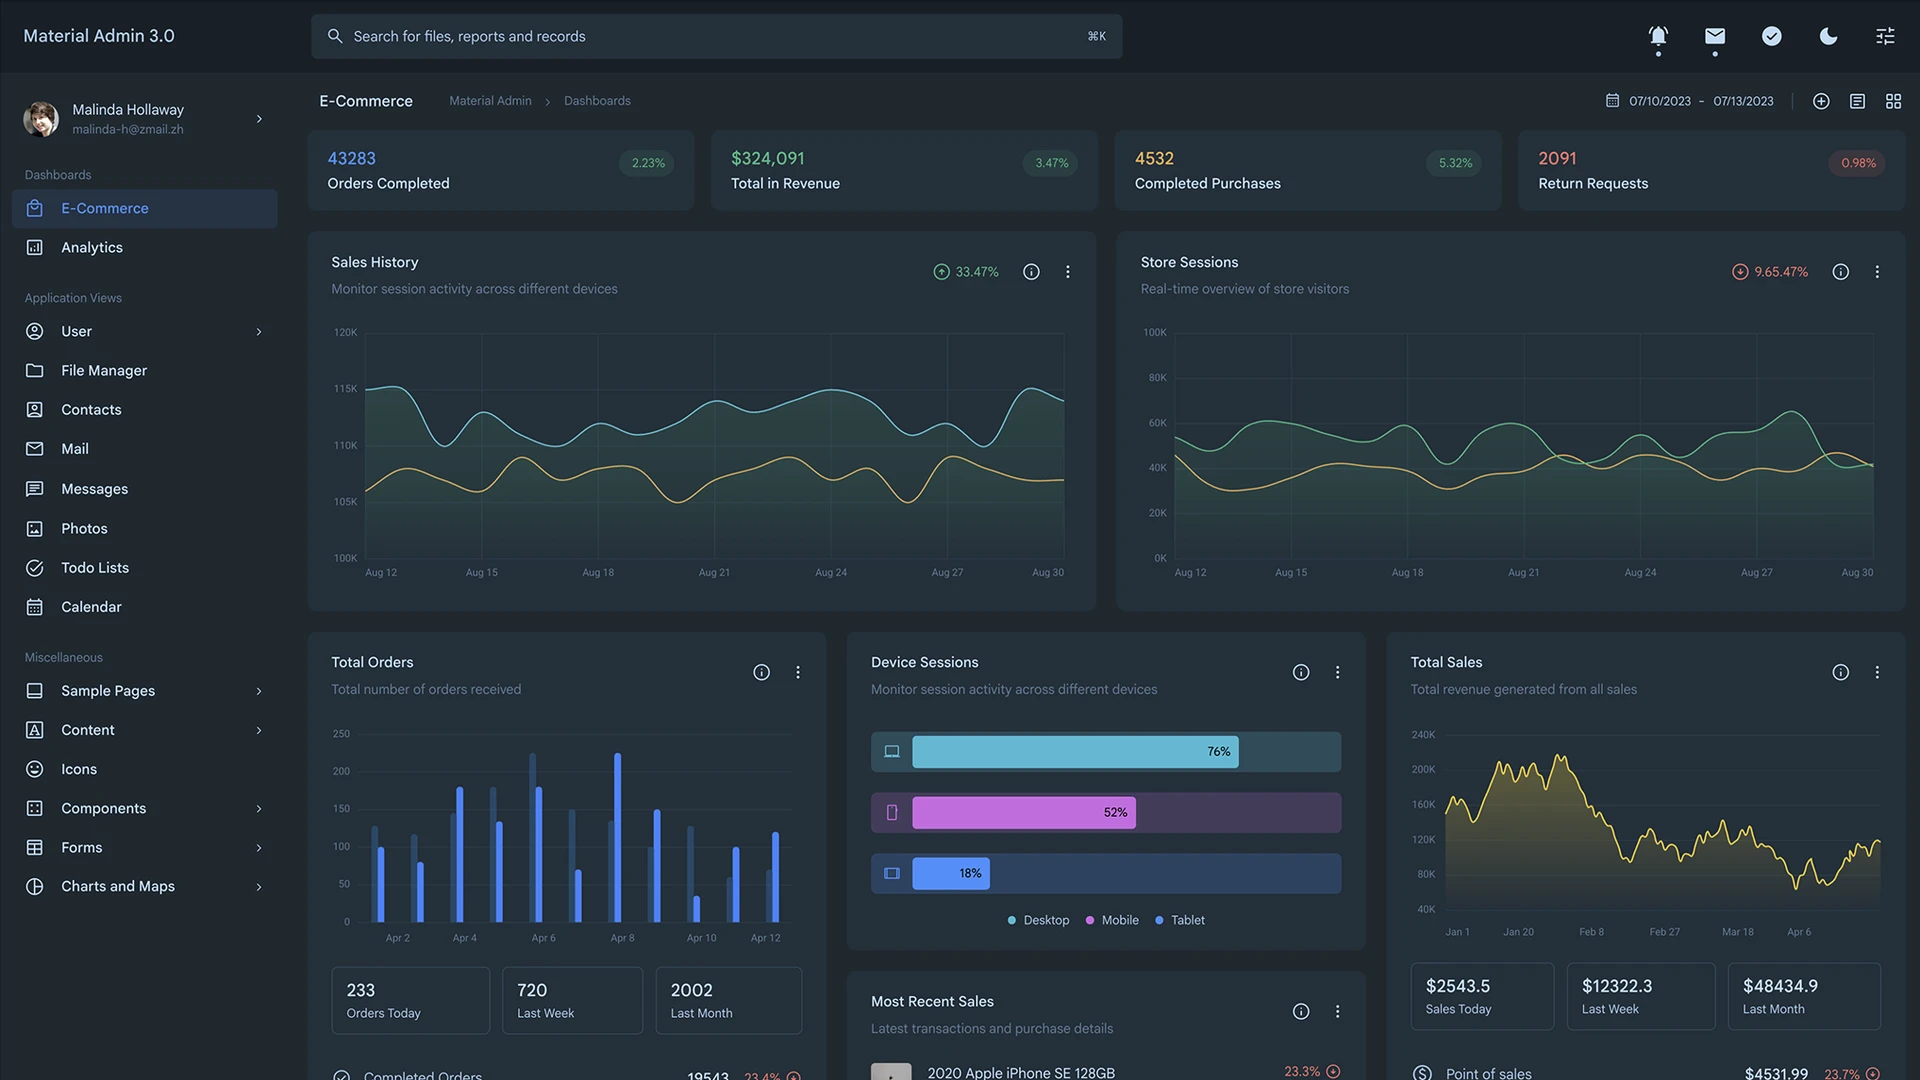Open more options menu on Device Sessions
Image resolution: width=1920 pixels, height=1080 pixels.
pos(1337,672)
